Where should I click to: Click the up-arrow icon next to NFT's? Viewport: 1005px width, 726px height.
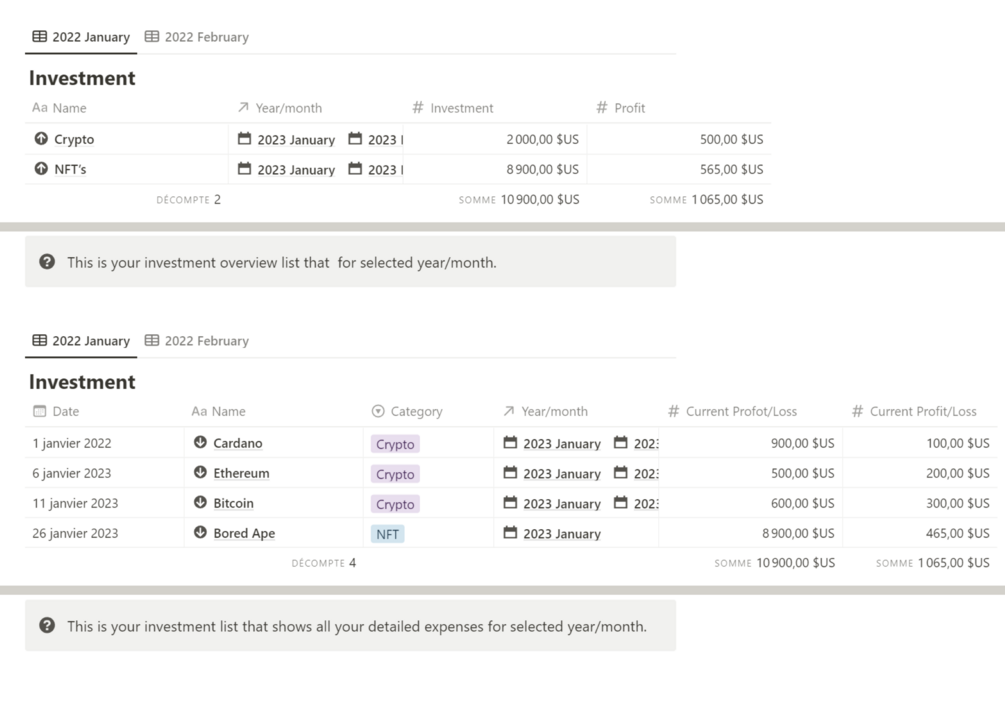(43, 169)
